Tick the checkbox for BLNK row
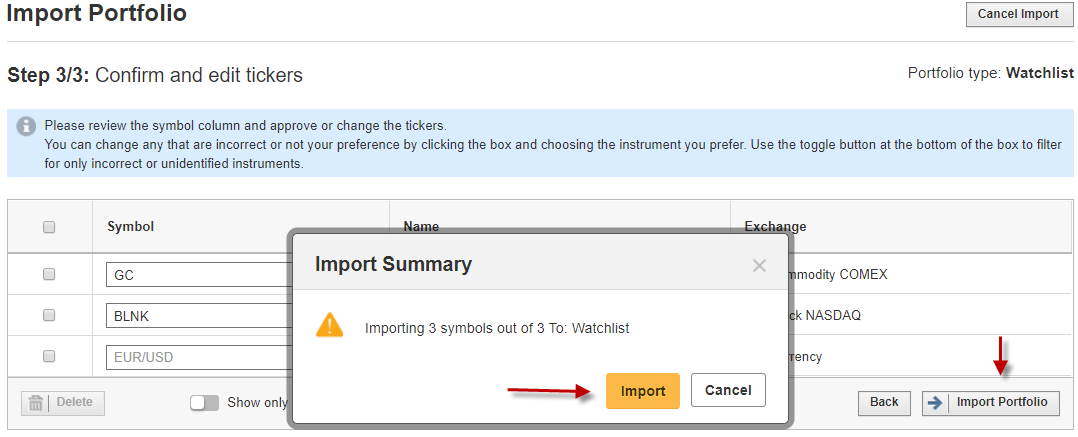Viewport: 1078px width, 437px height. [49, 315]
